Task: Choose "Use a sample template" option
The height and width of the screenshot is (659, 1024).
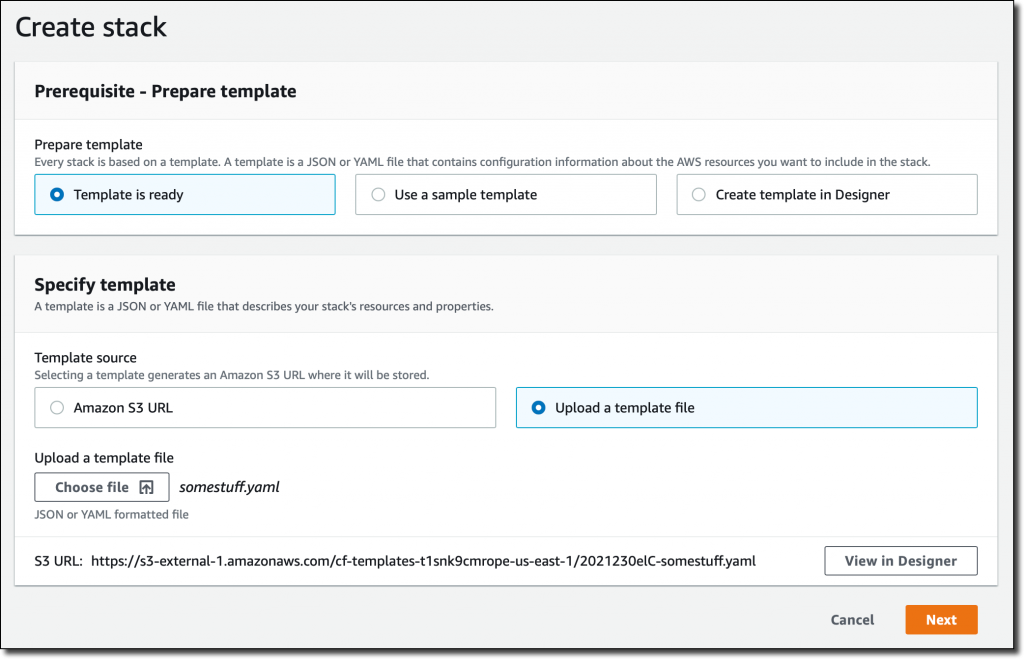Action: (x=378, y=195)
